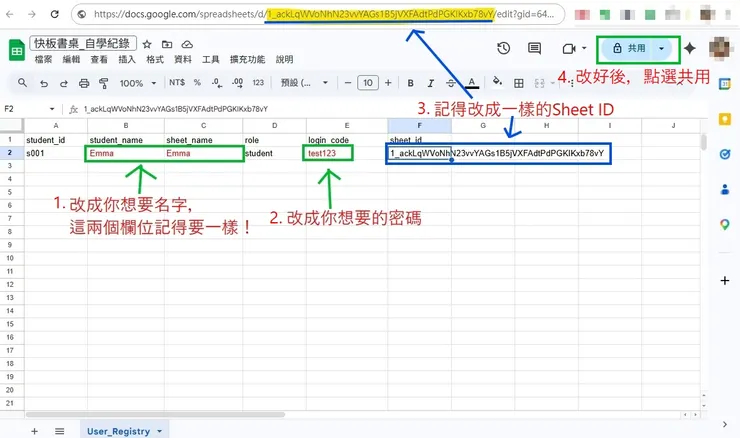Start a Meet call with camera icon
740x438 pixels.
569,49
